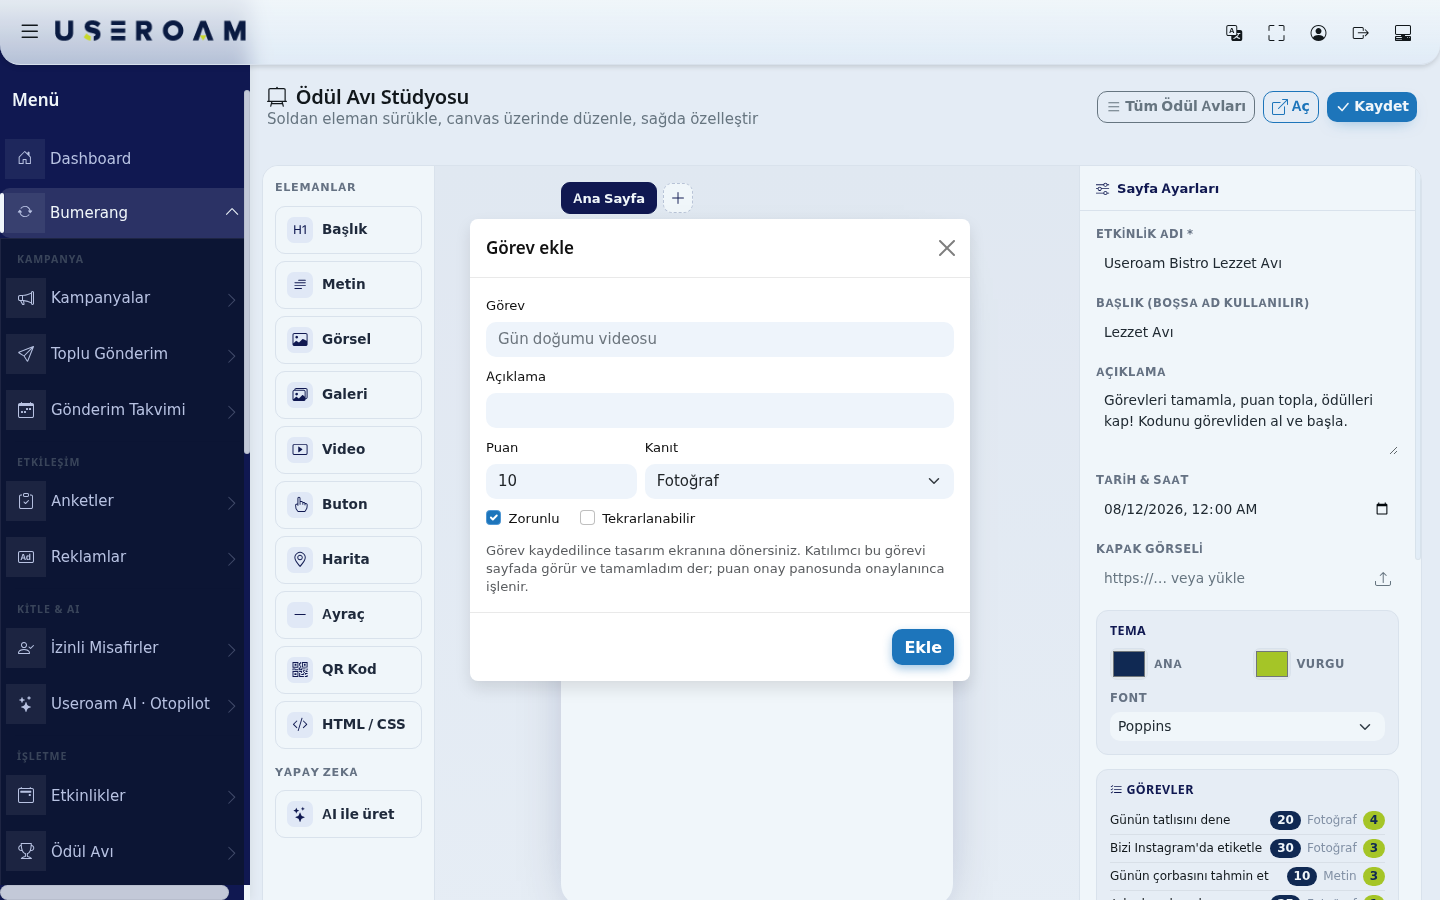This screenshot has width=1440, height=900.
Task: Focus the Görev name input field
Action: [720, 339]
